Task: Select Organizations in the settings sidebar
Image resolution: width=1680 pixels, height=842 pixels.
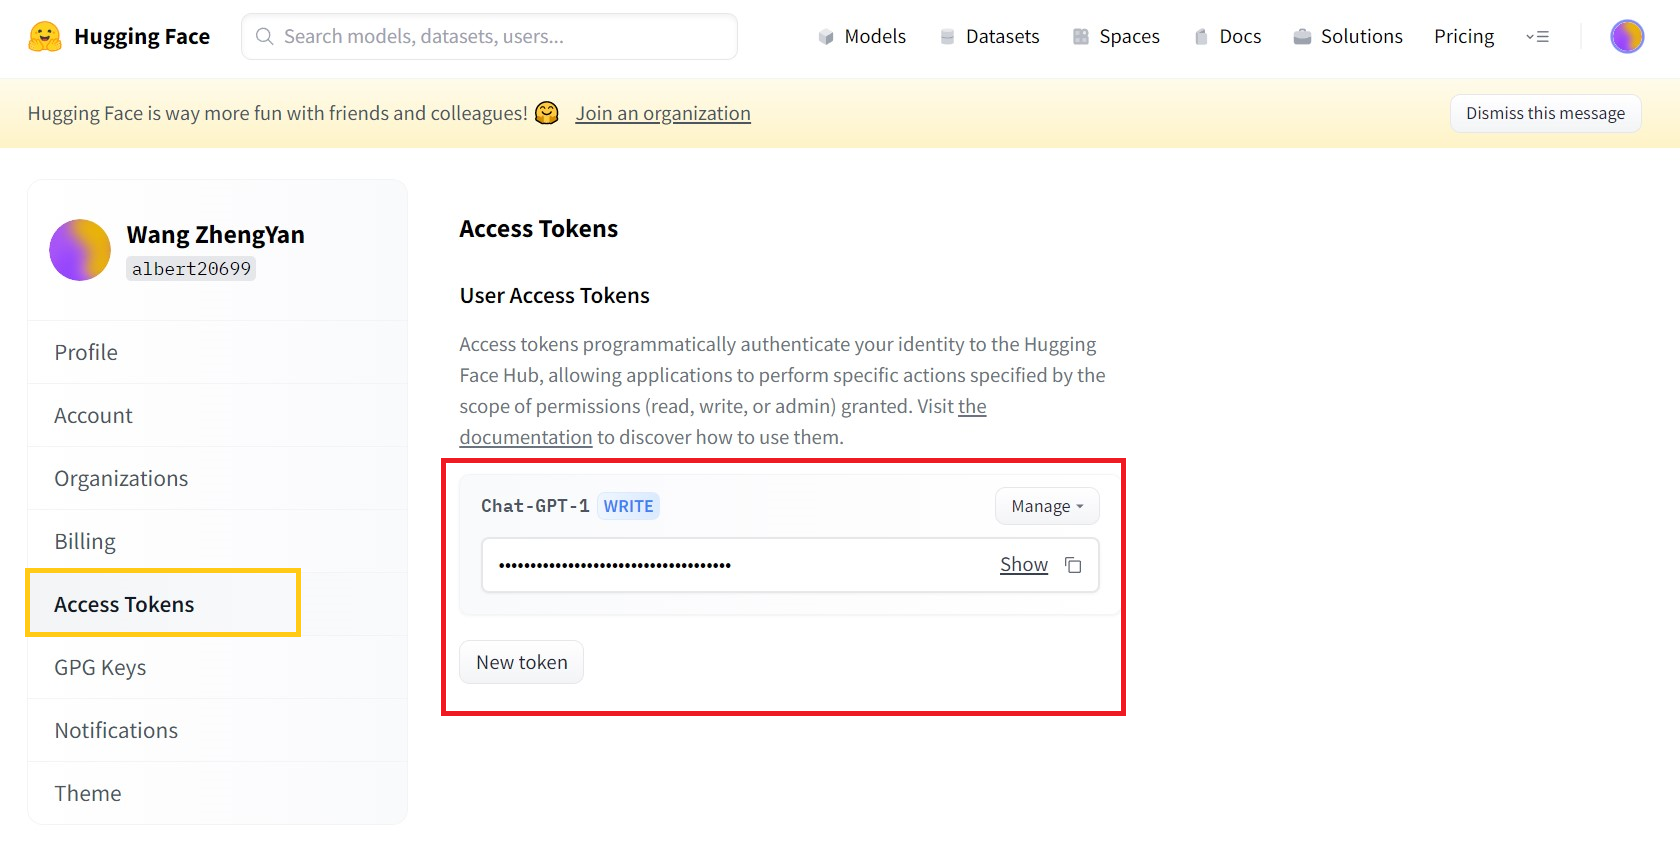Action: point(217,478)
